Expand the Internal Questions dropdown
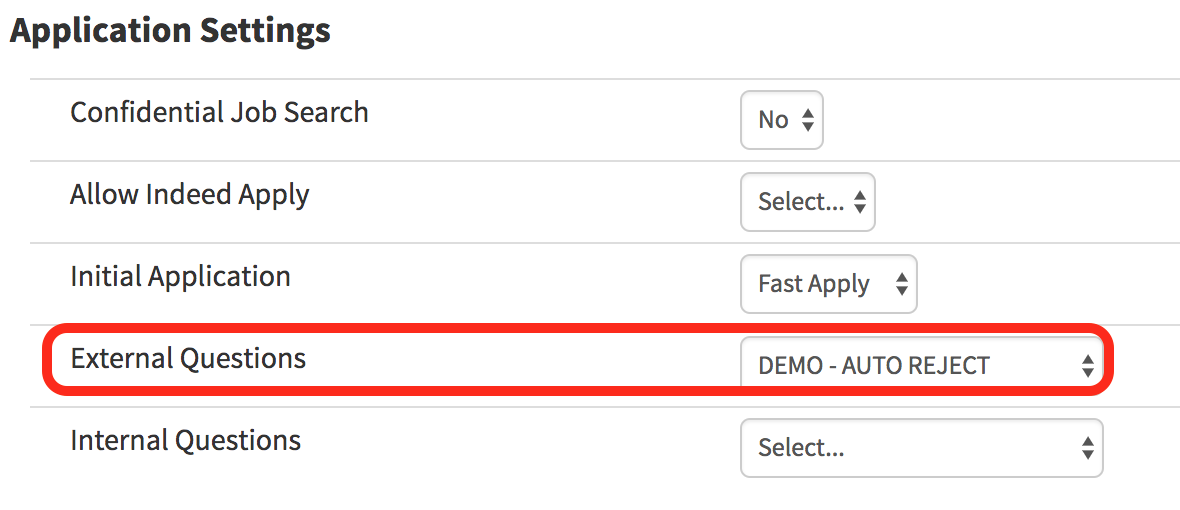This screenshot has width=1180, height=510. (920, 448)
